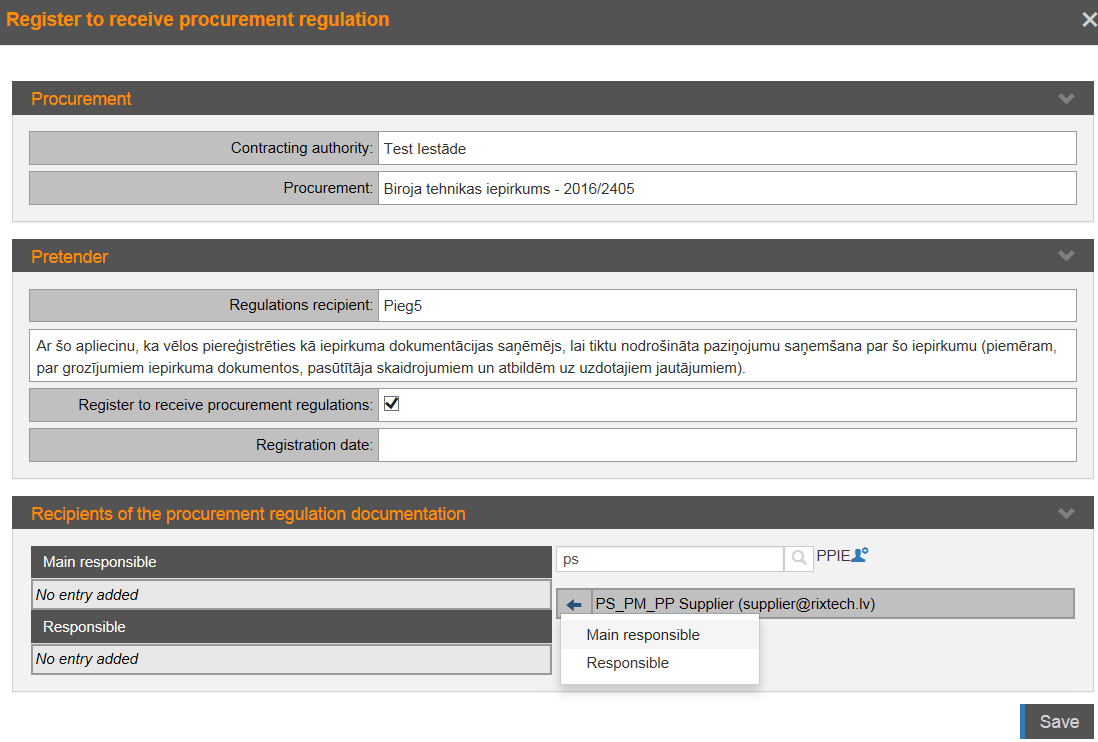This screenshot has height=742, width=1098.
Task: Click the Main responsible list header
Action: point(291,562)
